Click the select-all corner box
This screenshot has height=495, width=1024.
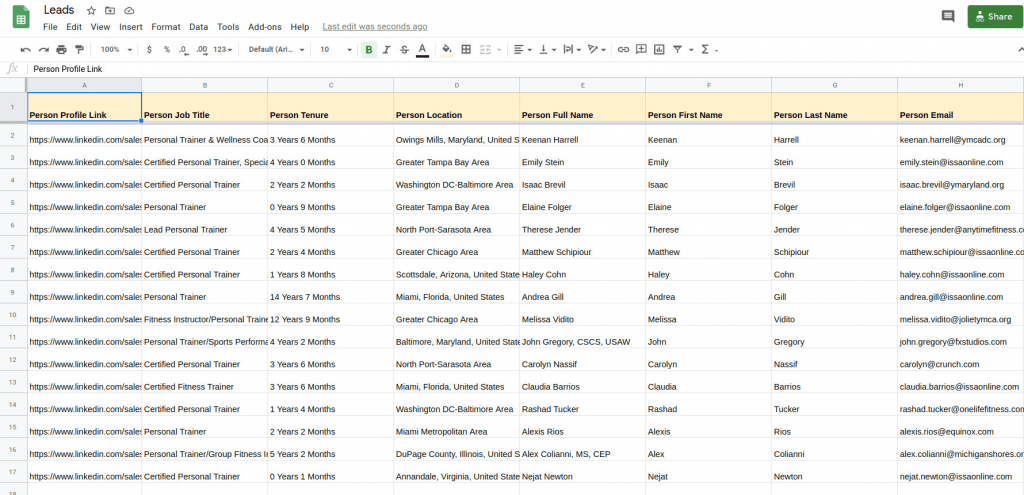pos(13,85)
